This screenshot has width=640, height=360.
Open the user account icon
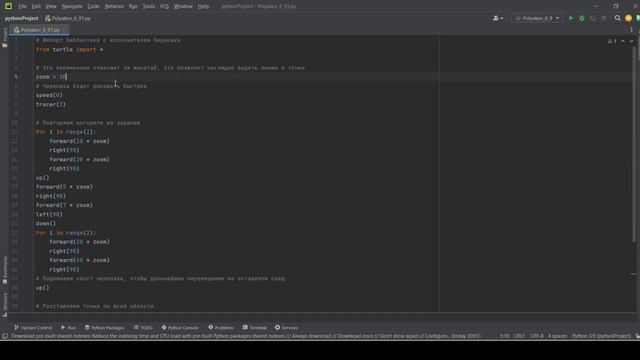point(498,18)
